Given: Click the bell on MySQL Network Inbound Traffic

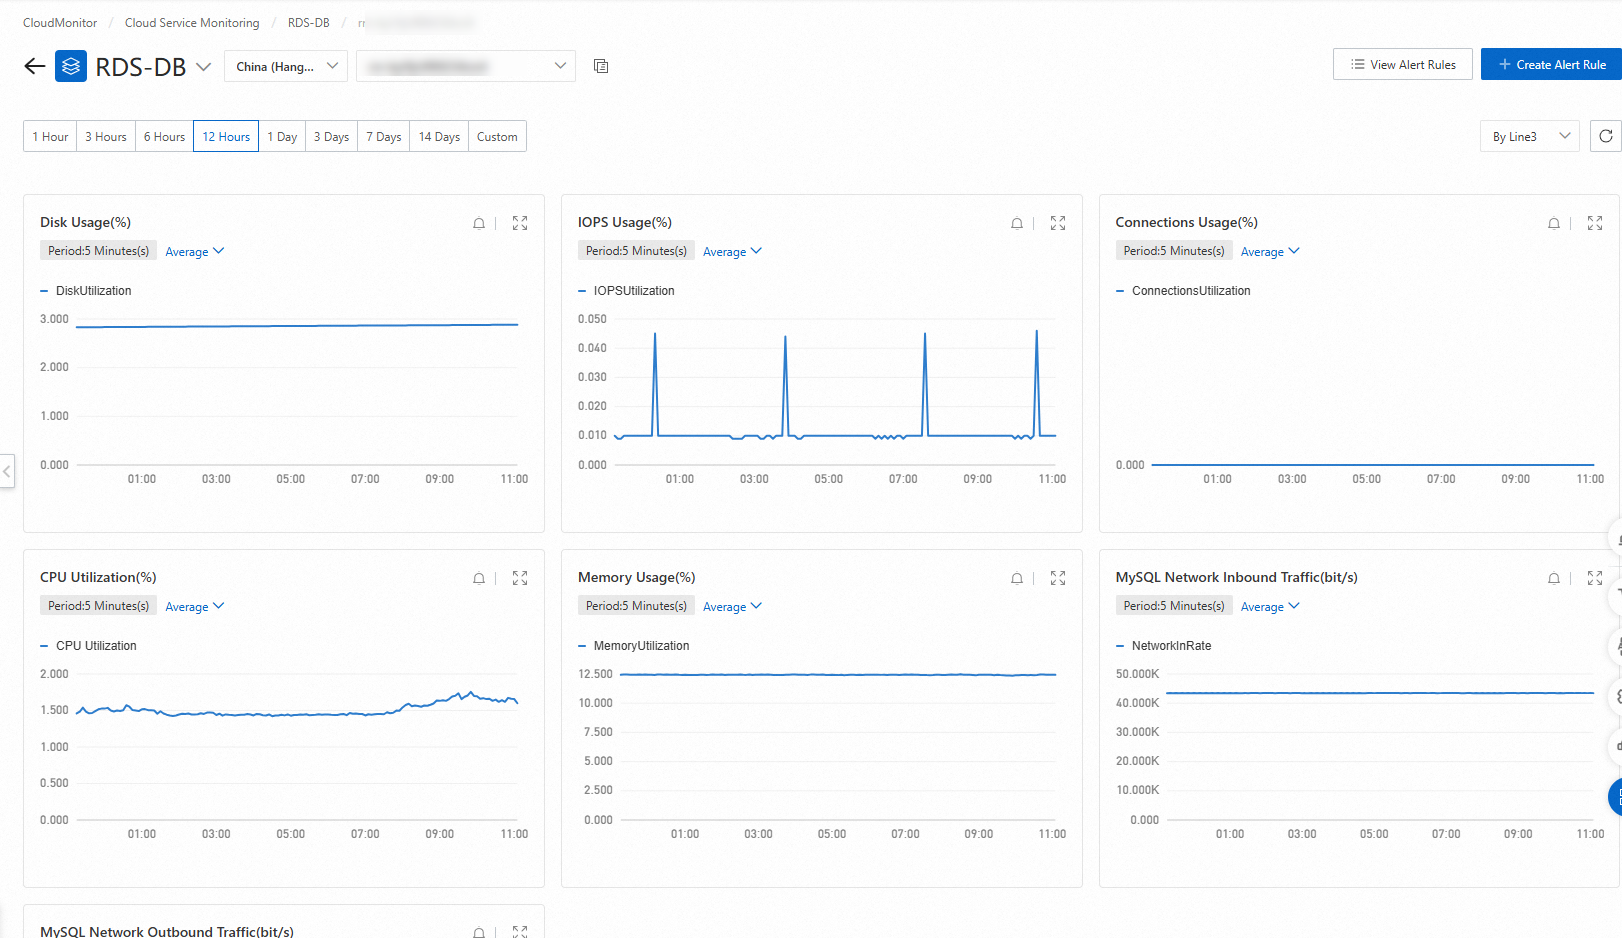Looking at the screenshot, I should click(x=1554, y=578).
